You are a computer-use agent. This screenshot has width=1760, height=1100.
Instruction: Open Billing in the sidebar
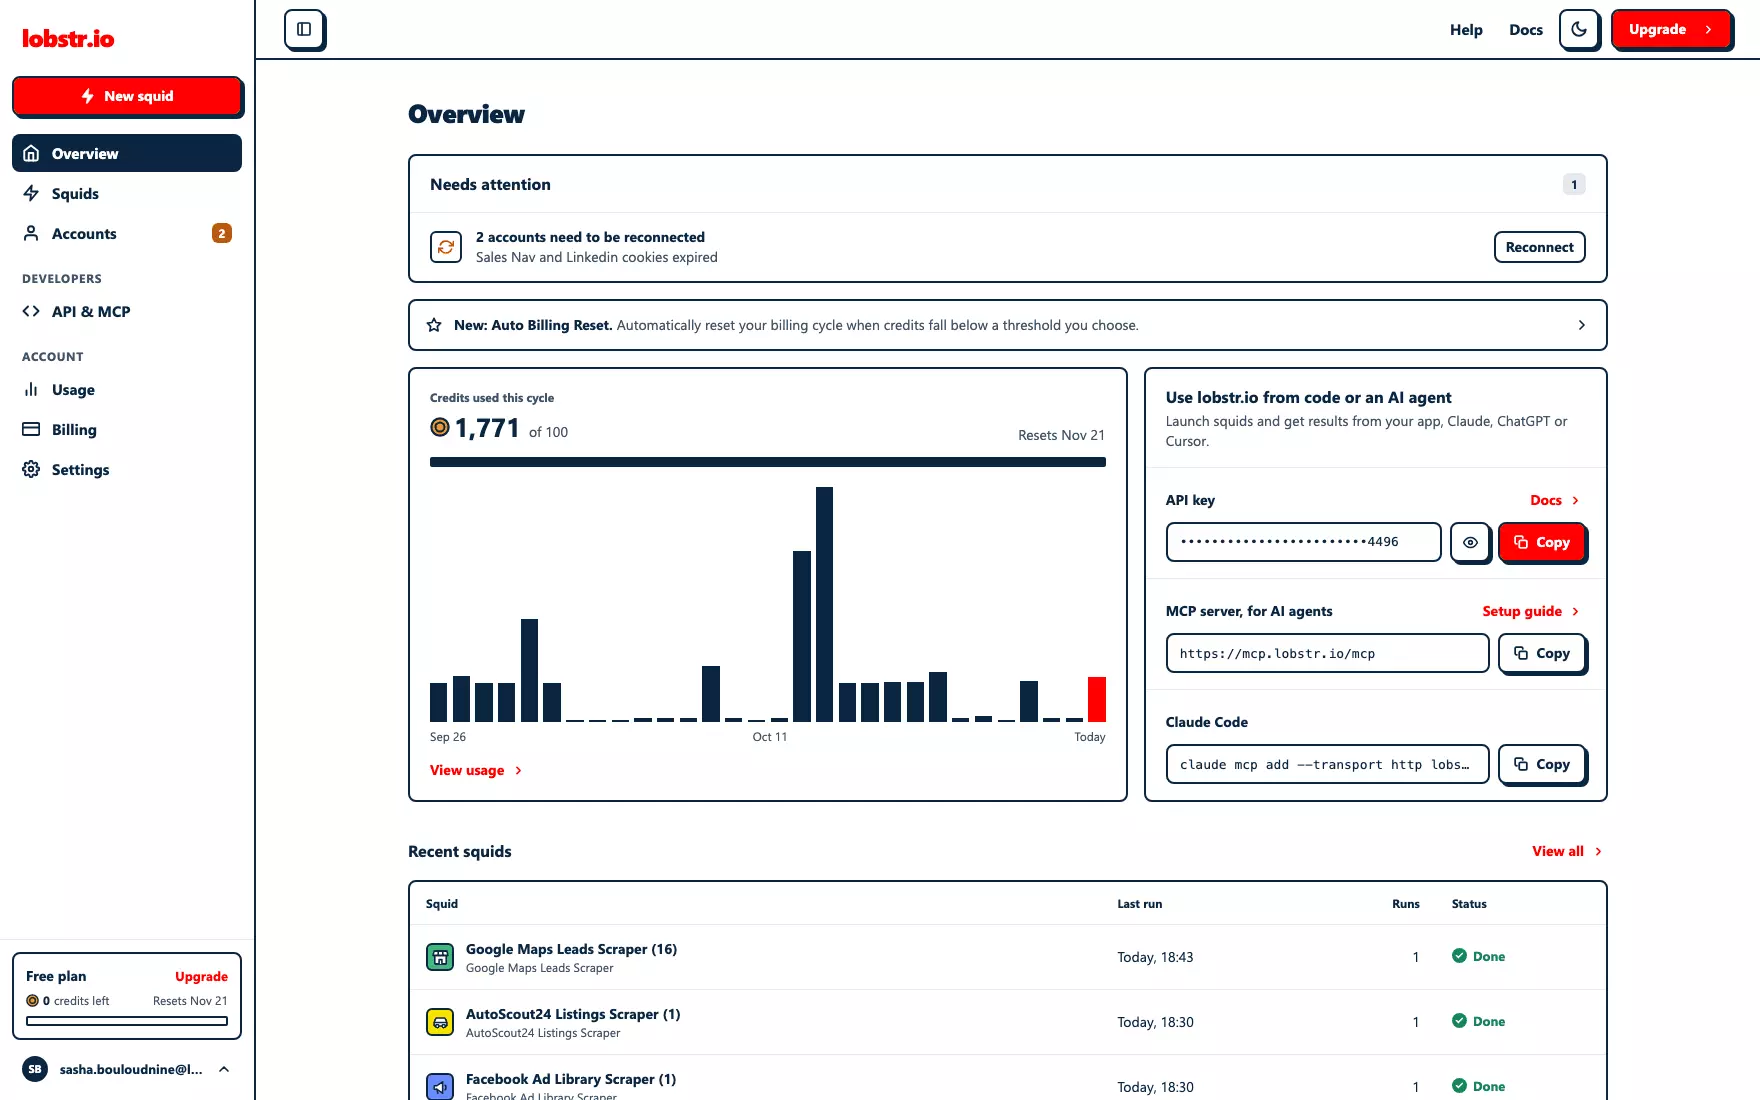[x=127, y=429]
